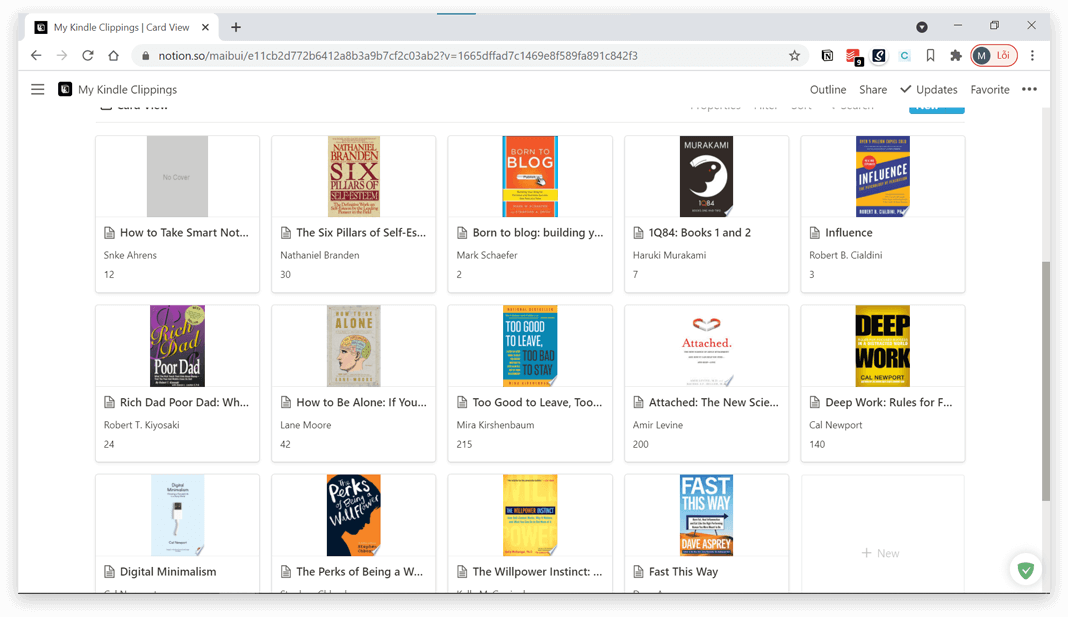The height and width of the screenshot is (617, 1068).
Task: Toggle the Notion sidebar hamburger menu
Action: coord(37,89)
